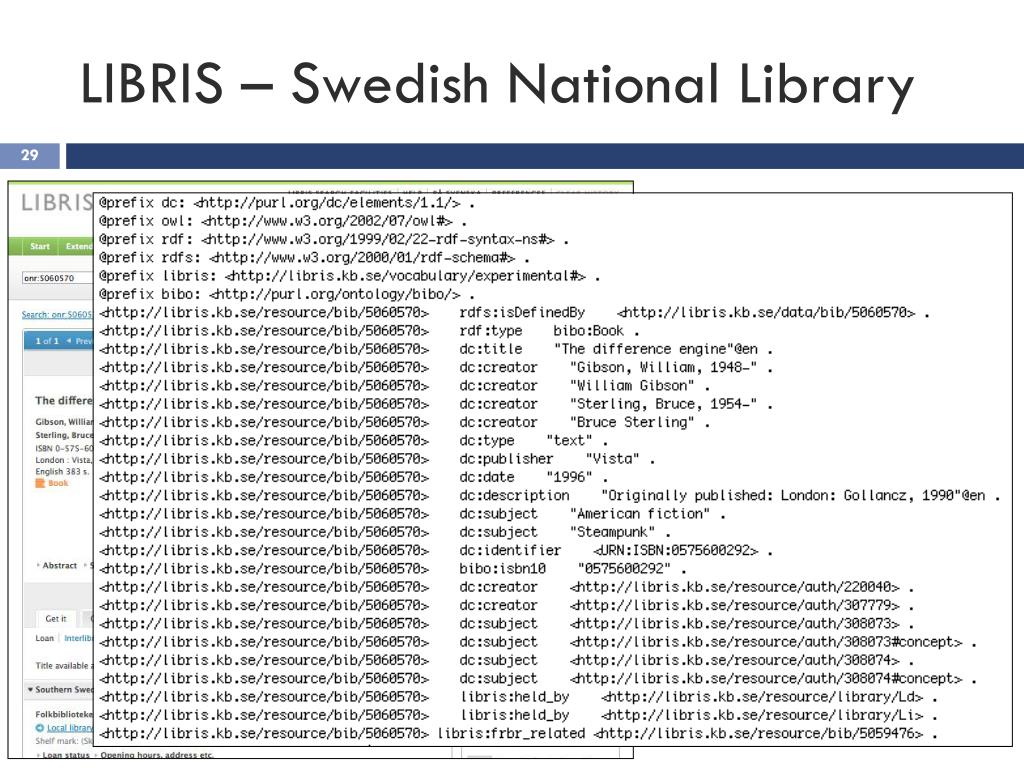
Task: Click the 'URN:ISBN:0575600292' identifier
Action: (675, 551)
